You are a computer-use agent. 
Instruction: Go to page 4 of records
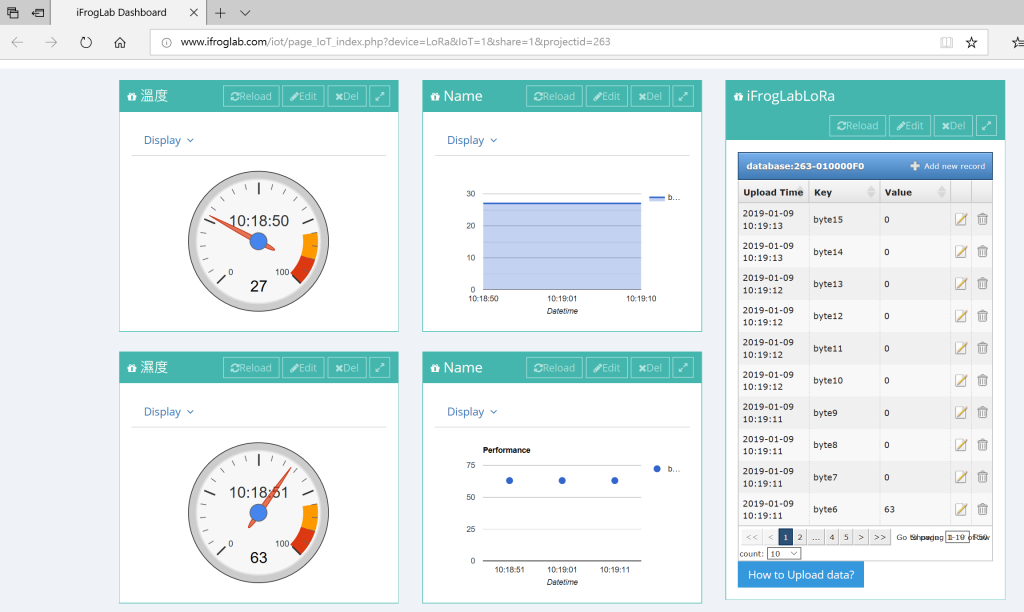tap(832, 537)
